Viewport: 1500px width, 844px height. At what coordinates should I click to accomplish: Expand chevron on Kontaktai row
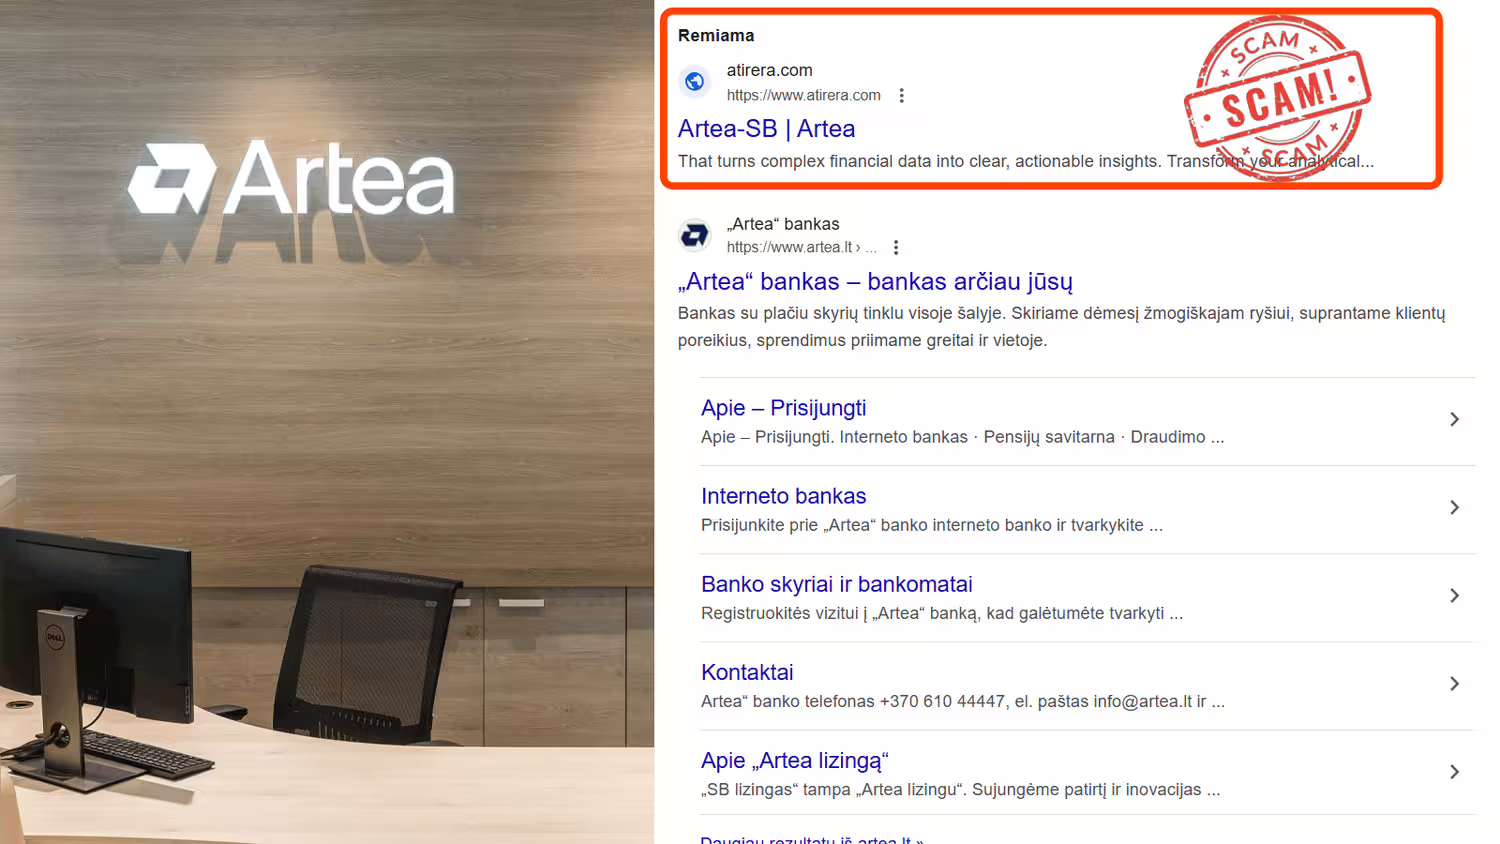1454,684
